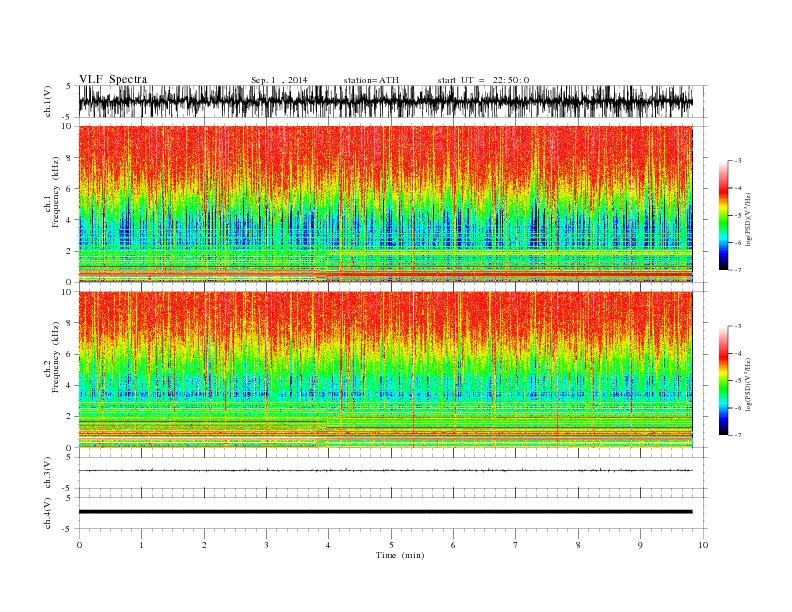
Task: Click time axis tick label "1" at bottom
Action: pos(141,545)
